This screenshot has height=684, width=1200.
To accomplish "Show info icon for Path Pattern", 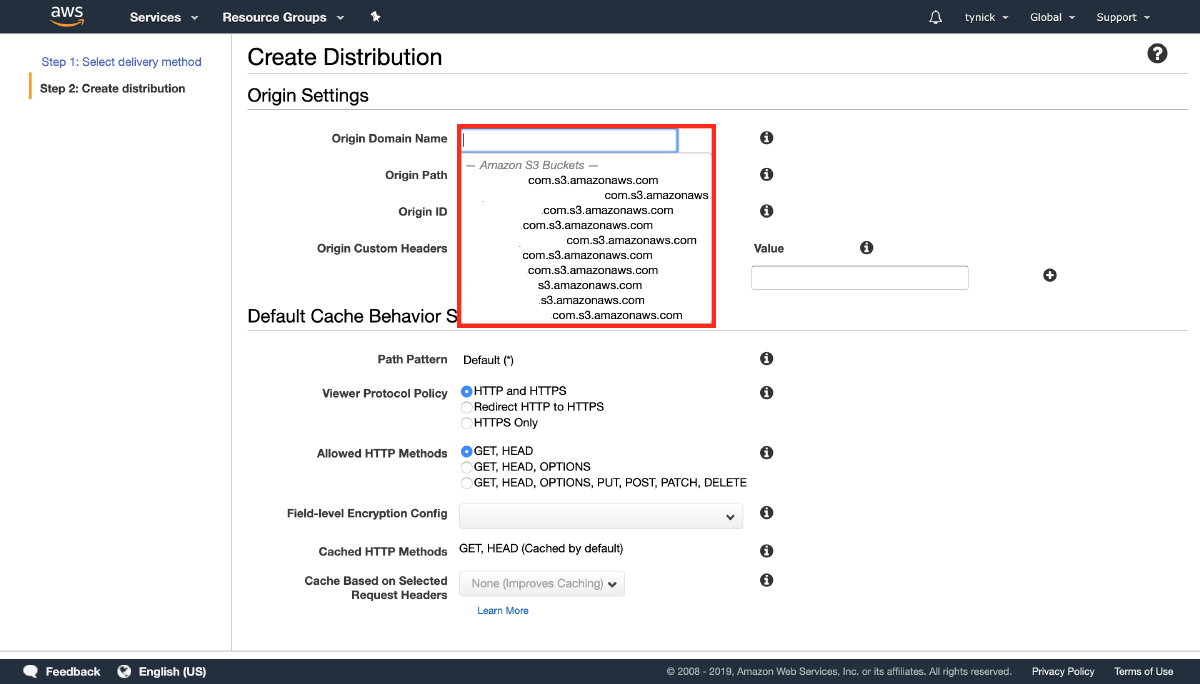I will point(767,358).
